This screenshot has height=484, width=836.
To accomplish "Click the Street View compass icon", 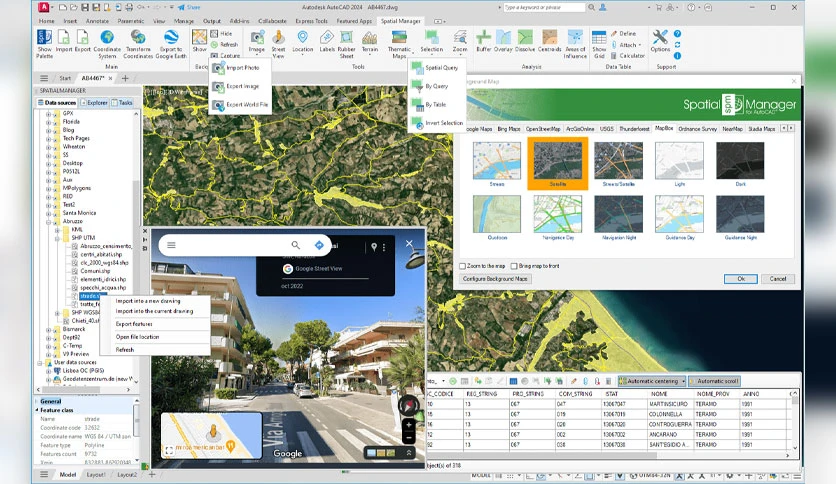I will click(x=409, y=406).
